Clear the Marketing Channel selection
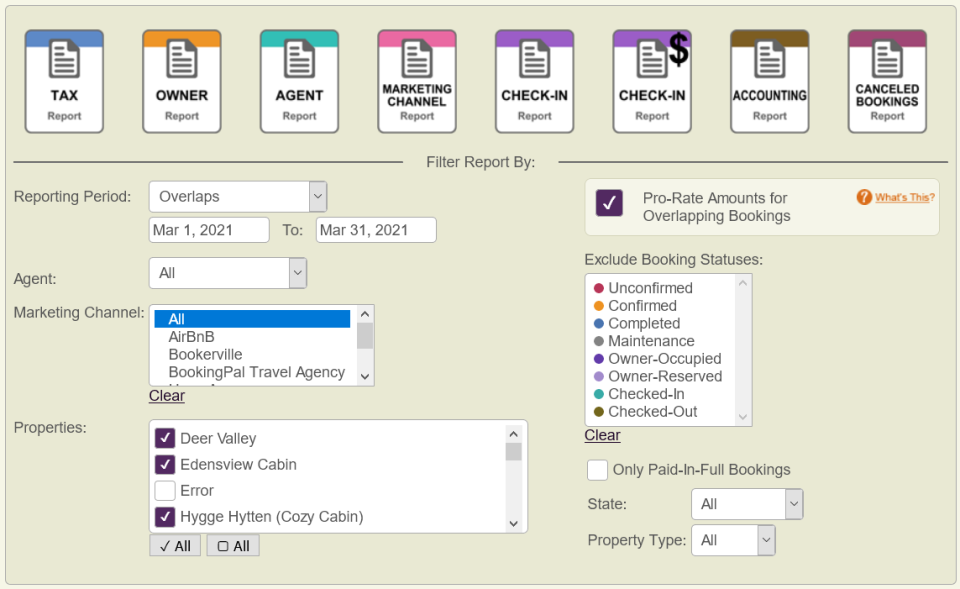 coord(167,396)
